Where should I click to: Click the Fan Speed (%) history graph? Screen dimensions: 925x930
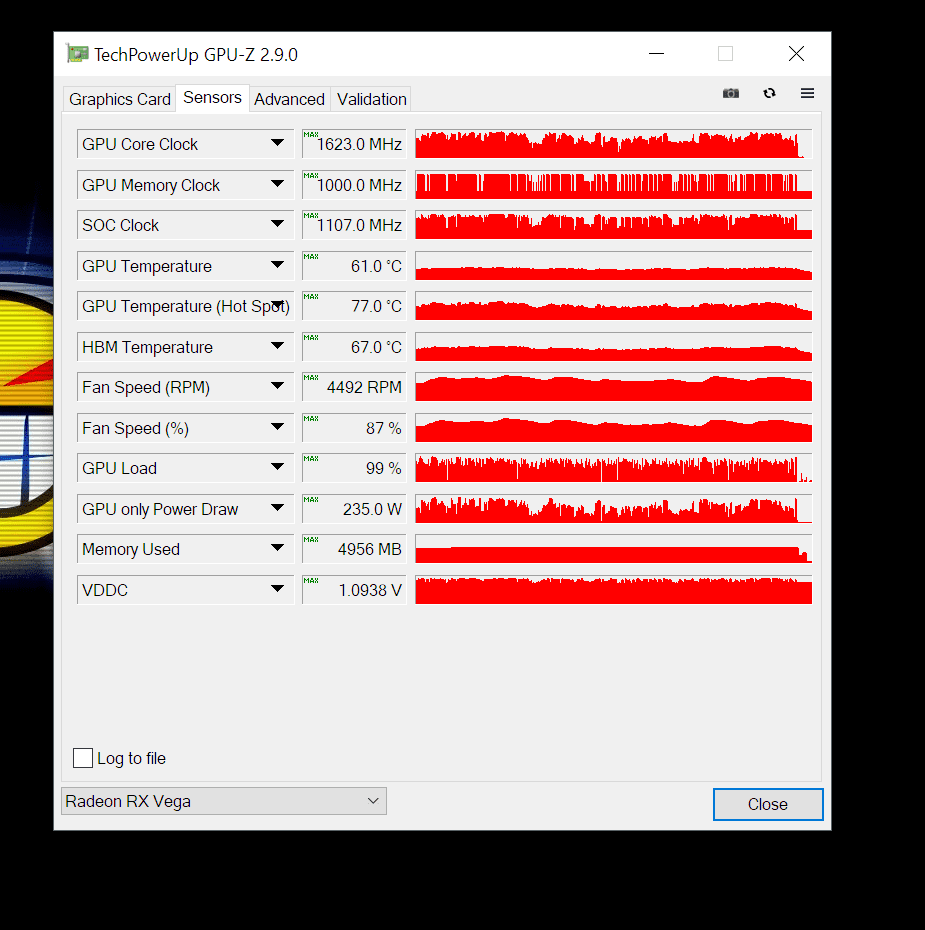[614, 428]
